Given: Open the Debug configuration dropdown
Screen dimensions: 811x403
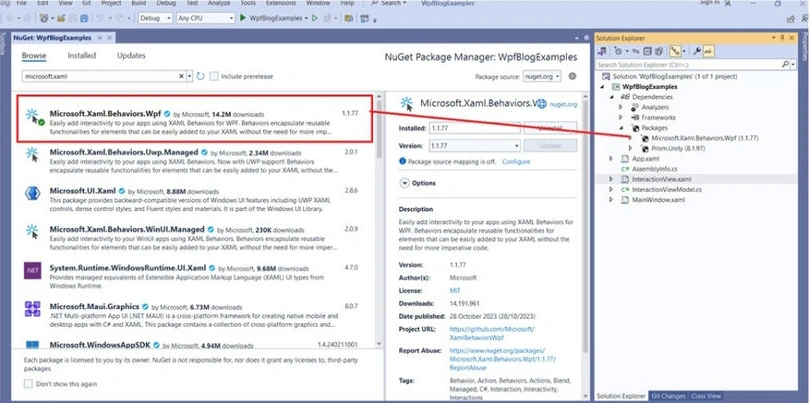Looking at the screenshot, I should (x=155, y=18).
